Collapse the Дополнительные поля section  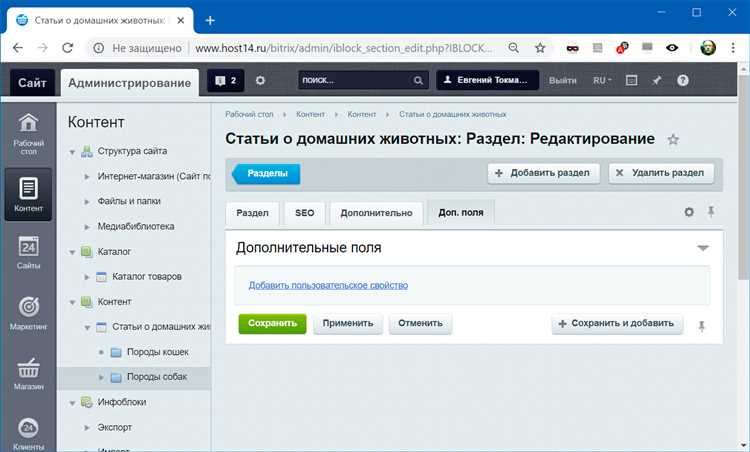click(703, 248)
